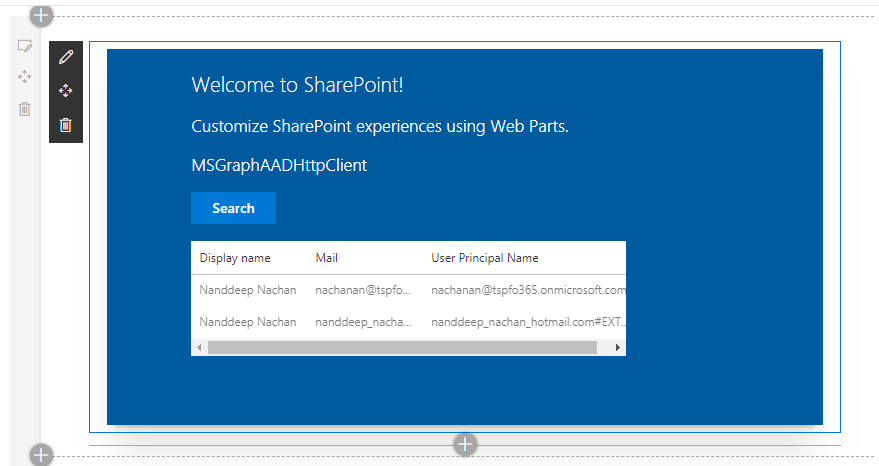Click the Mail column header
The width and height of the screenshot is (879, 466).
[x=327, y=258]
